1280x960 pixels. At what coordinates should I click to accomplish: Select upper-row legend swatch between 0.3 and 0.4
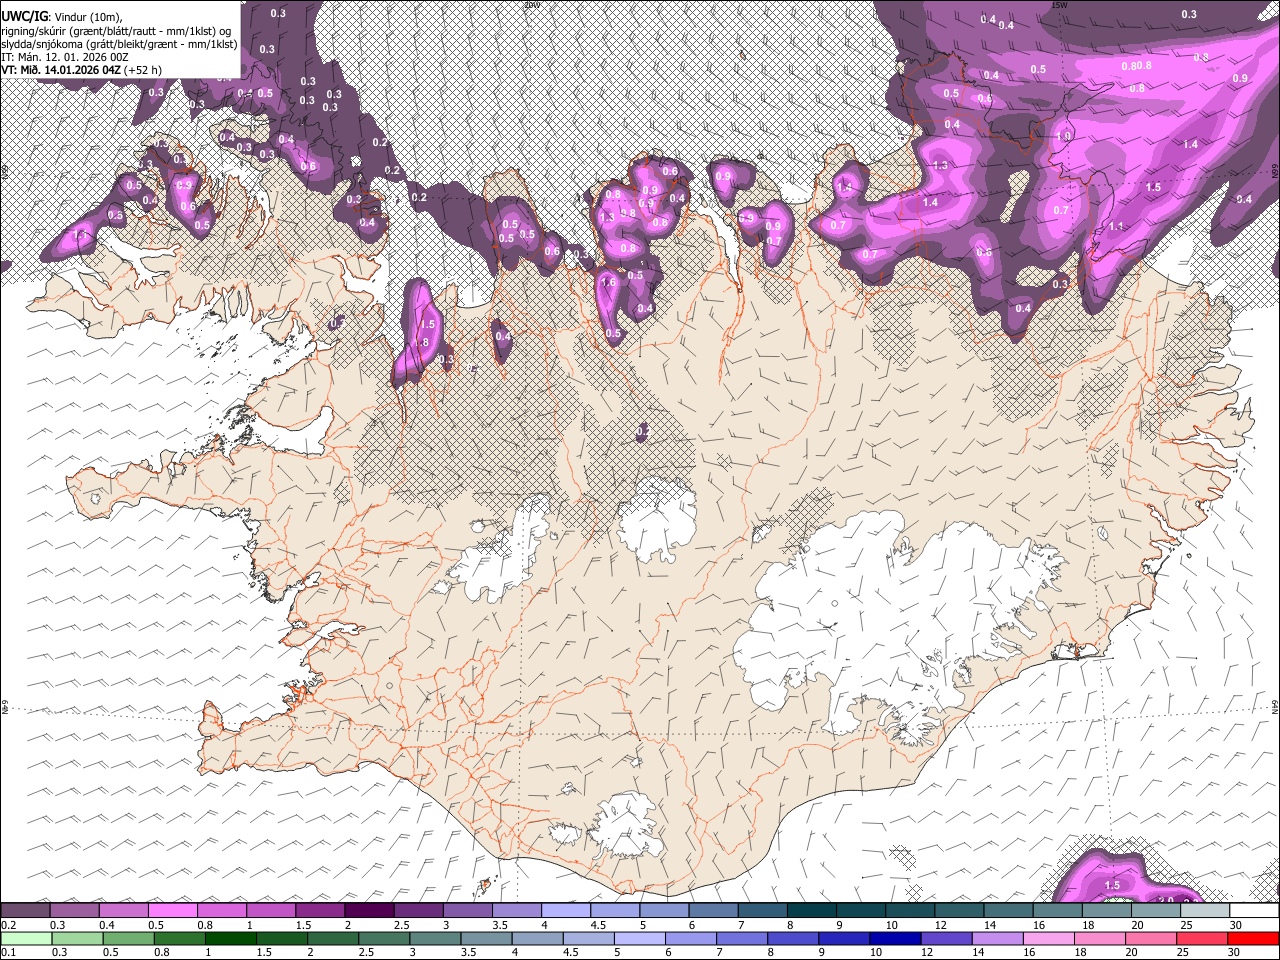[x=74, y=910]
